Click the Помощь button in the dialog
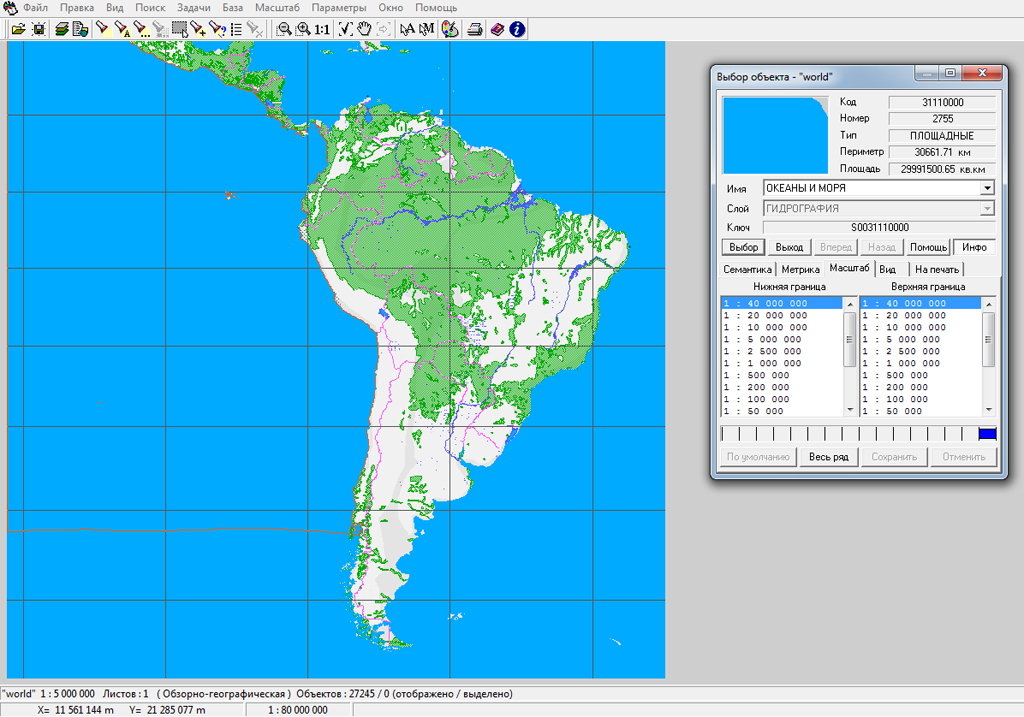 point(928,247)
